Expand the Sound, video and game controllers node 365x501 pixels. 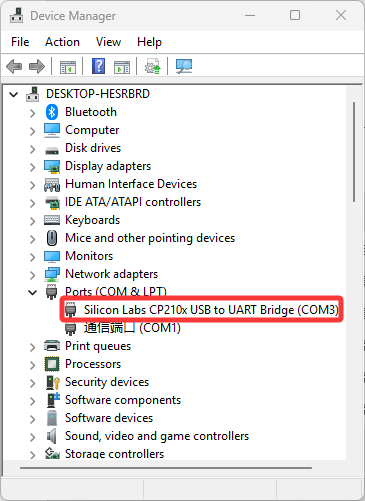click(32, 437)
